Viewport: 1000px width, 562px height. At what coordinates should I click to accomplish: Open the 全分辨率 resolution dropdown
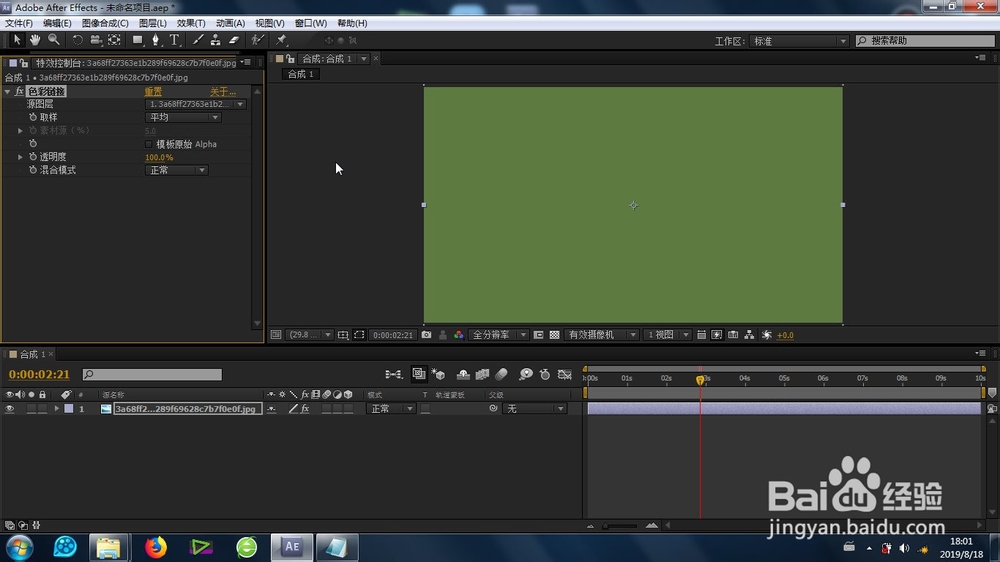[499, 335]
